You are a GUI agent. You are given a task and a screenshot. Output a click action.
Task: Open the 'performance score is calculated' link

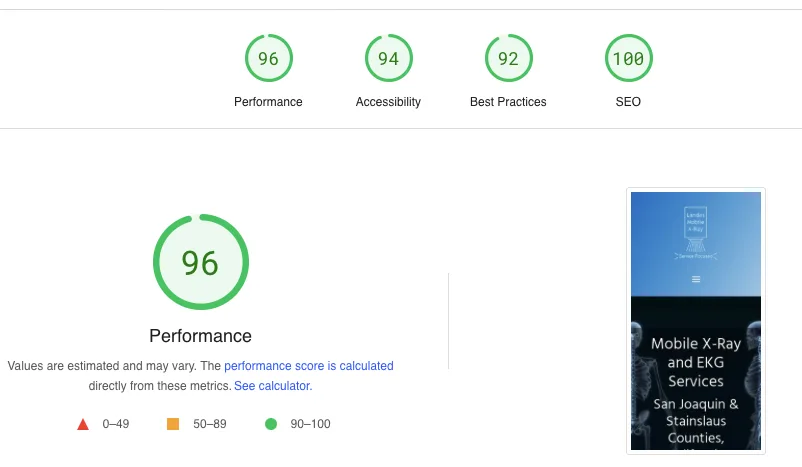(309, 366)
